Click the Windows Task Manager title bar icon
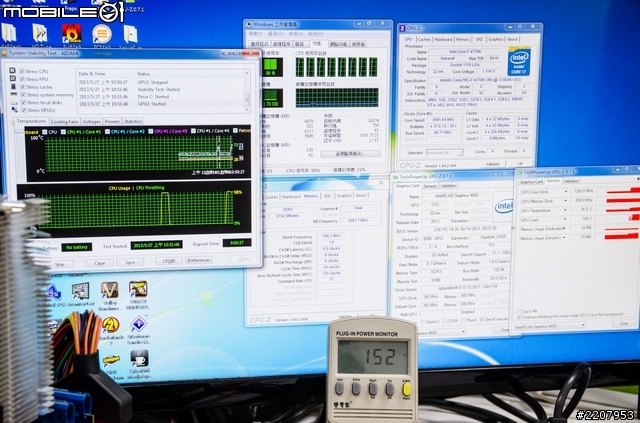640x423 pixels. [249, 24]
